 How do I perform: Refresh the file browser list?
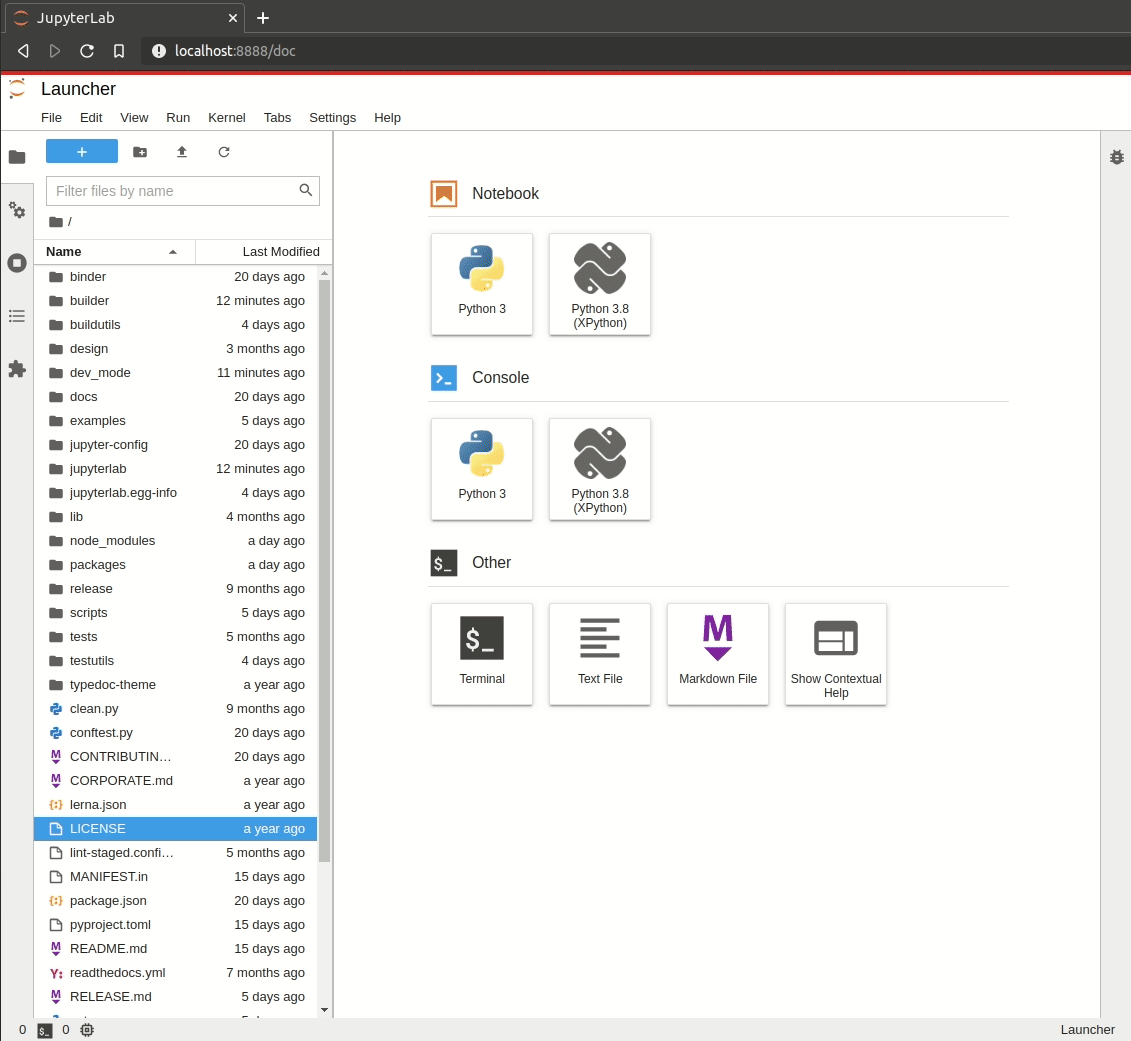pyautogui.click(x=224, y=152)
